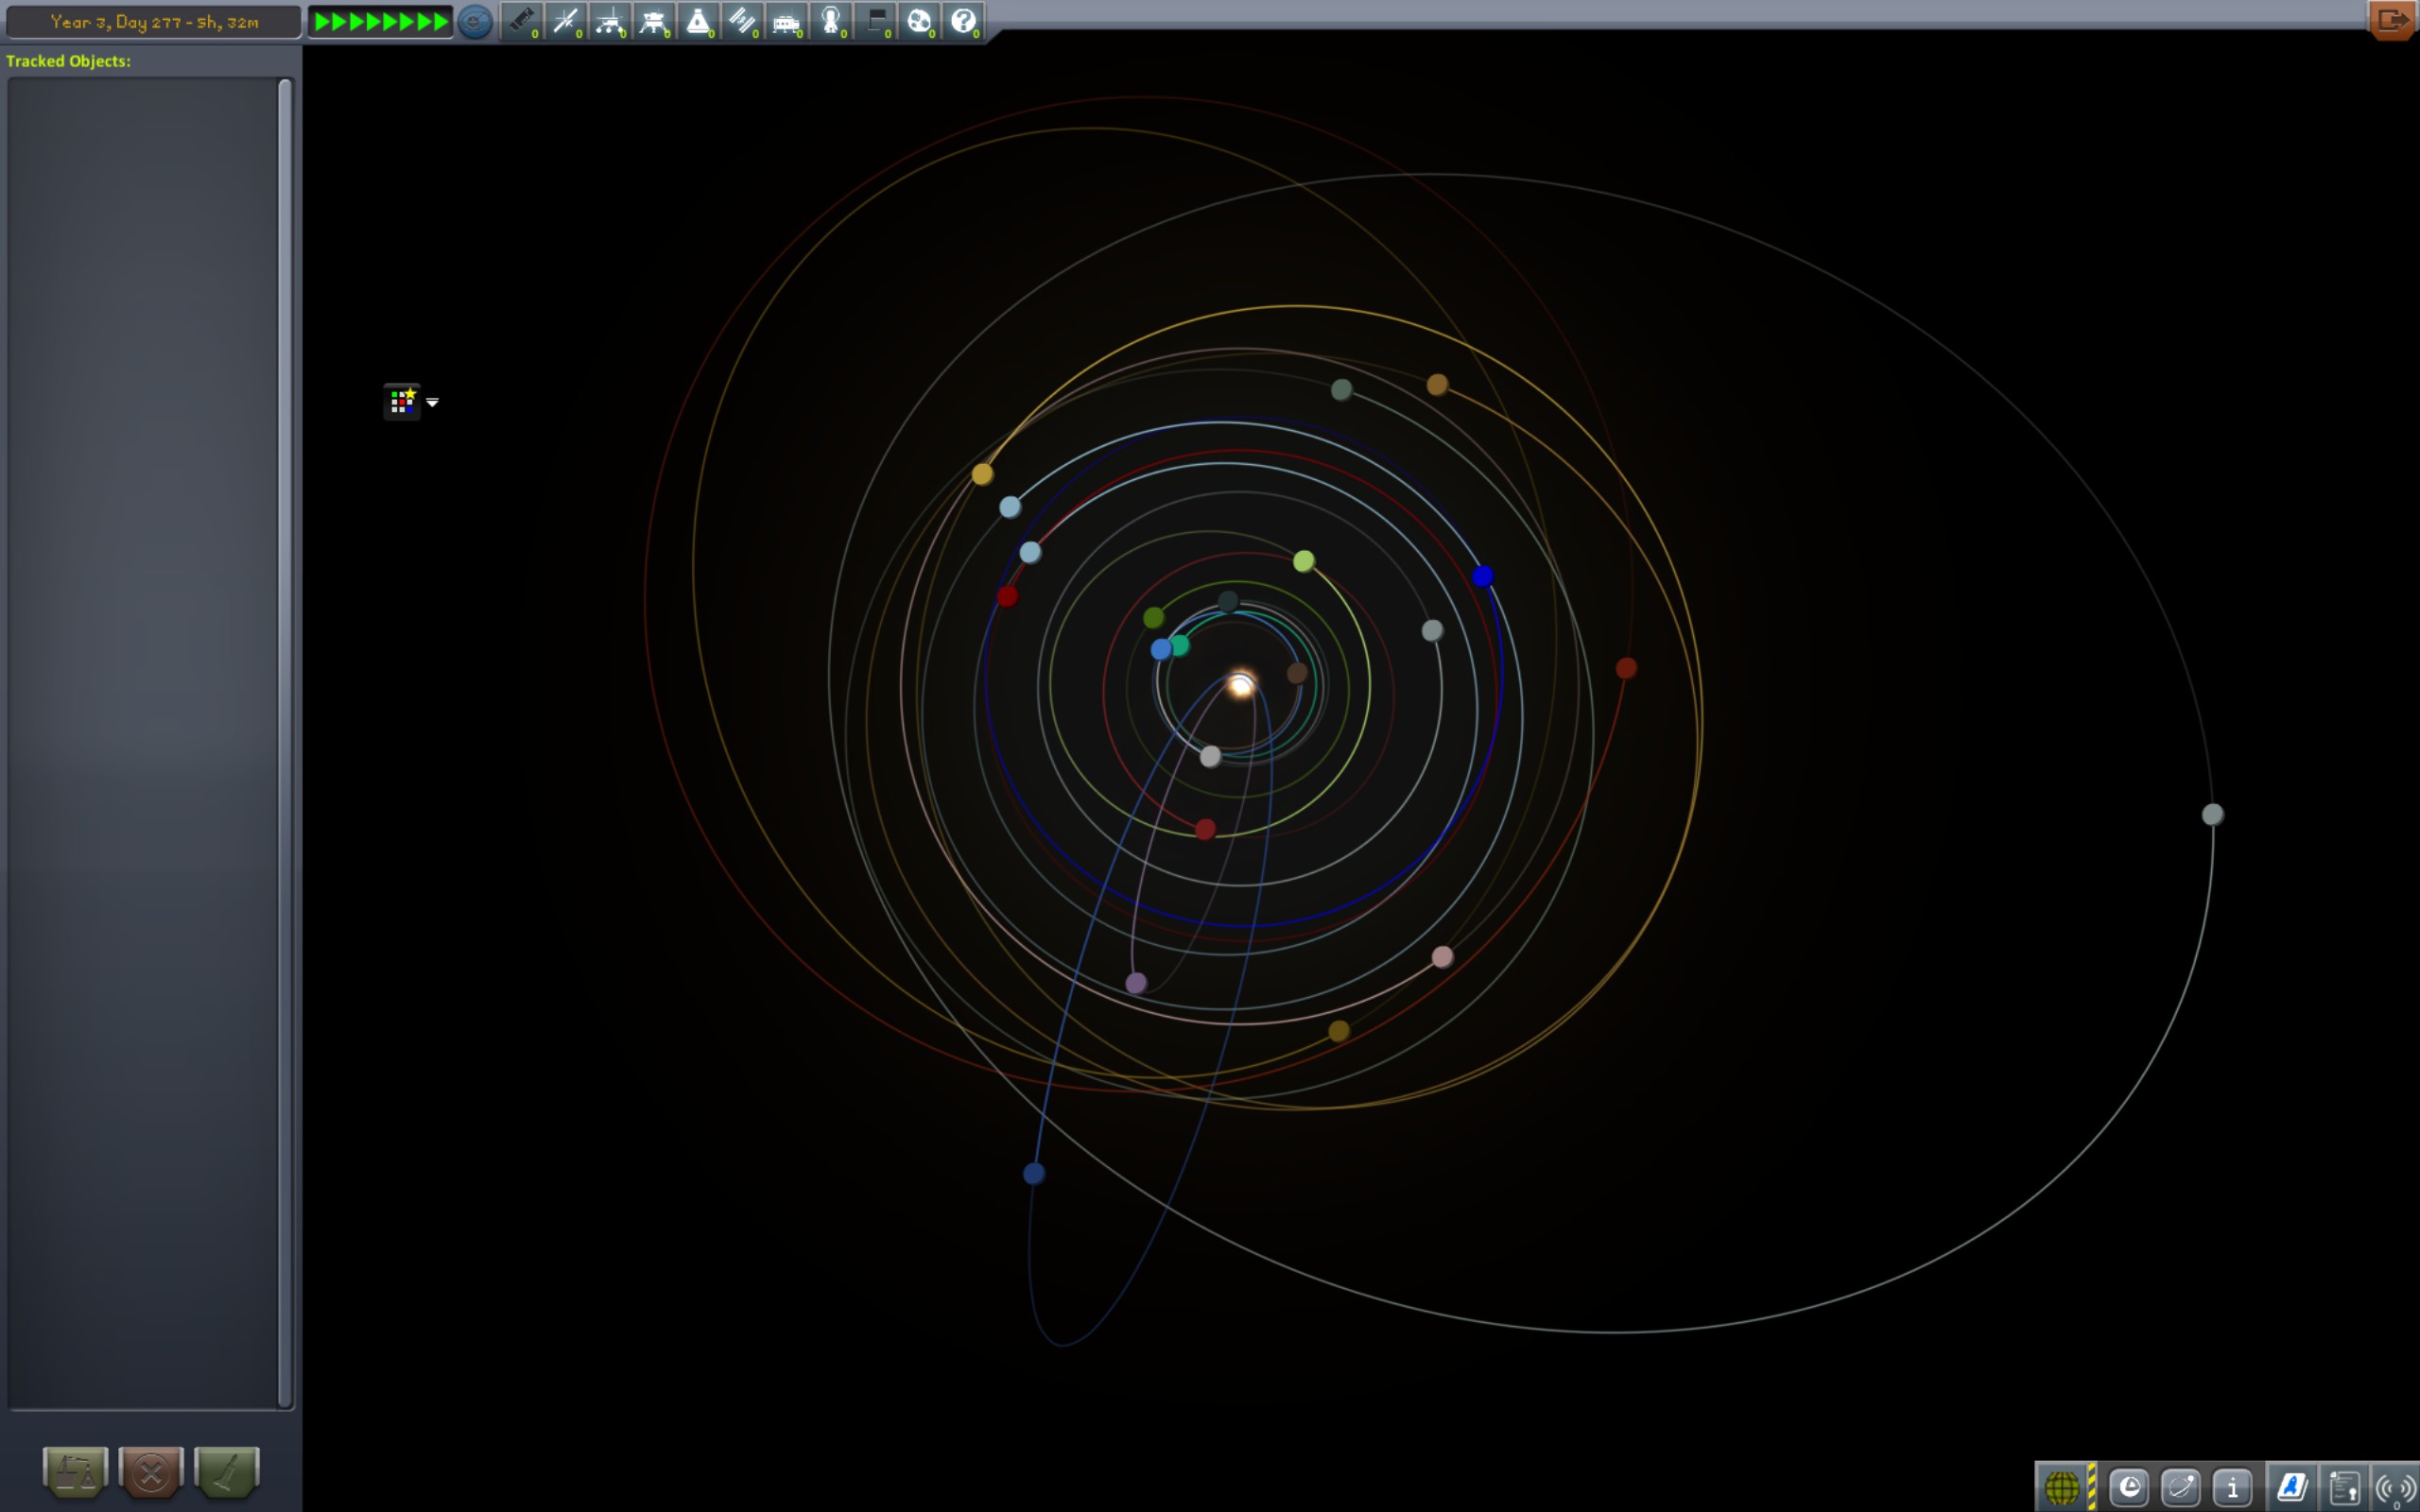This screenshot has height=1512, width=2420.
Task: Click the Tracked Objects list scrollbar
Action: [x=285, y=742]
